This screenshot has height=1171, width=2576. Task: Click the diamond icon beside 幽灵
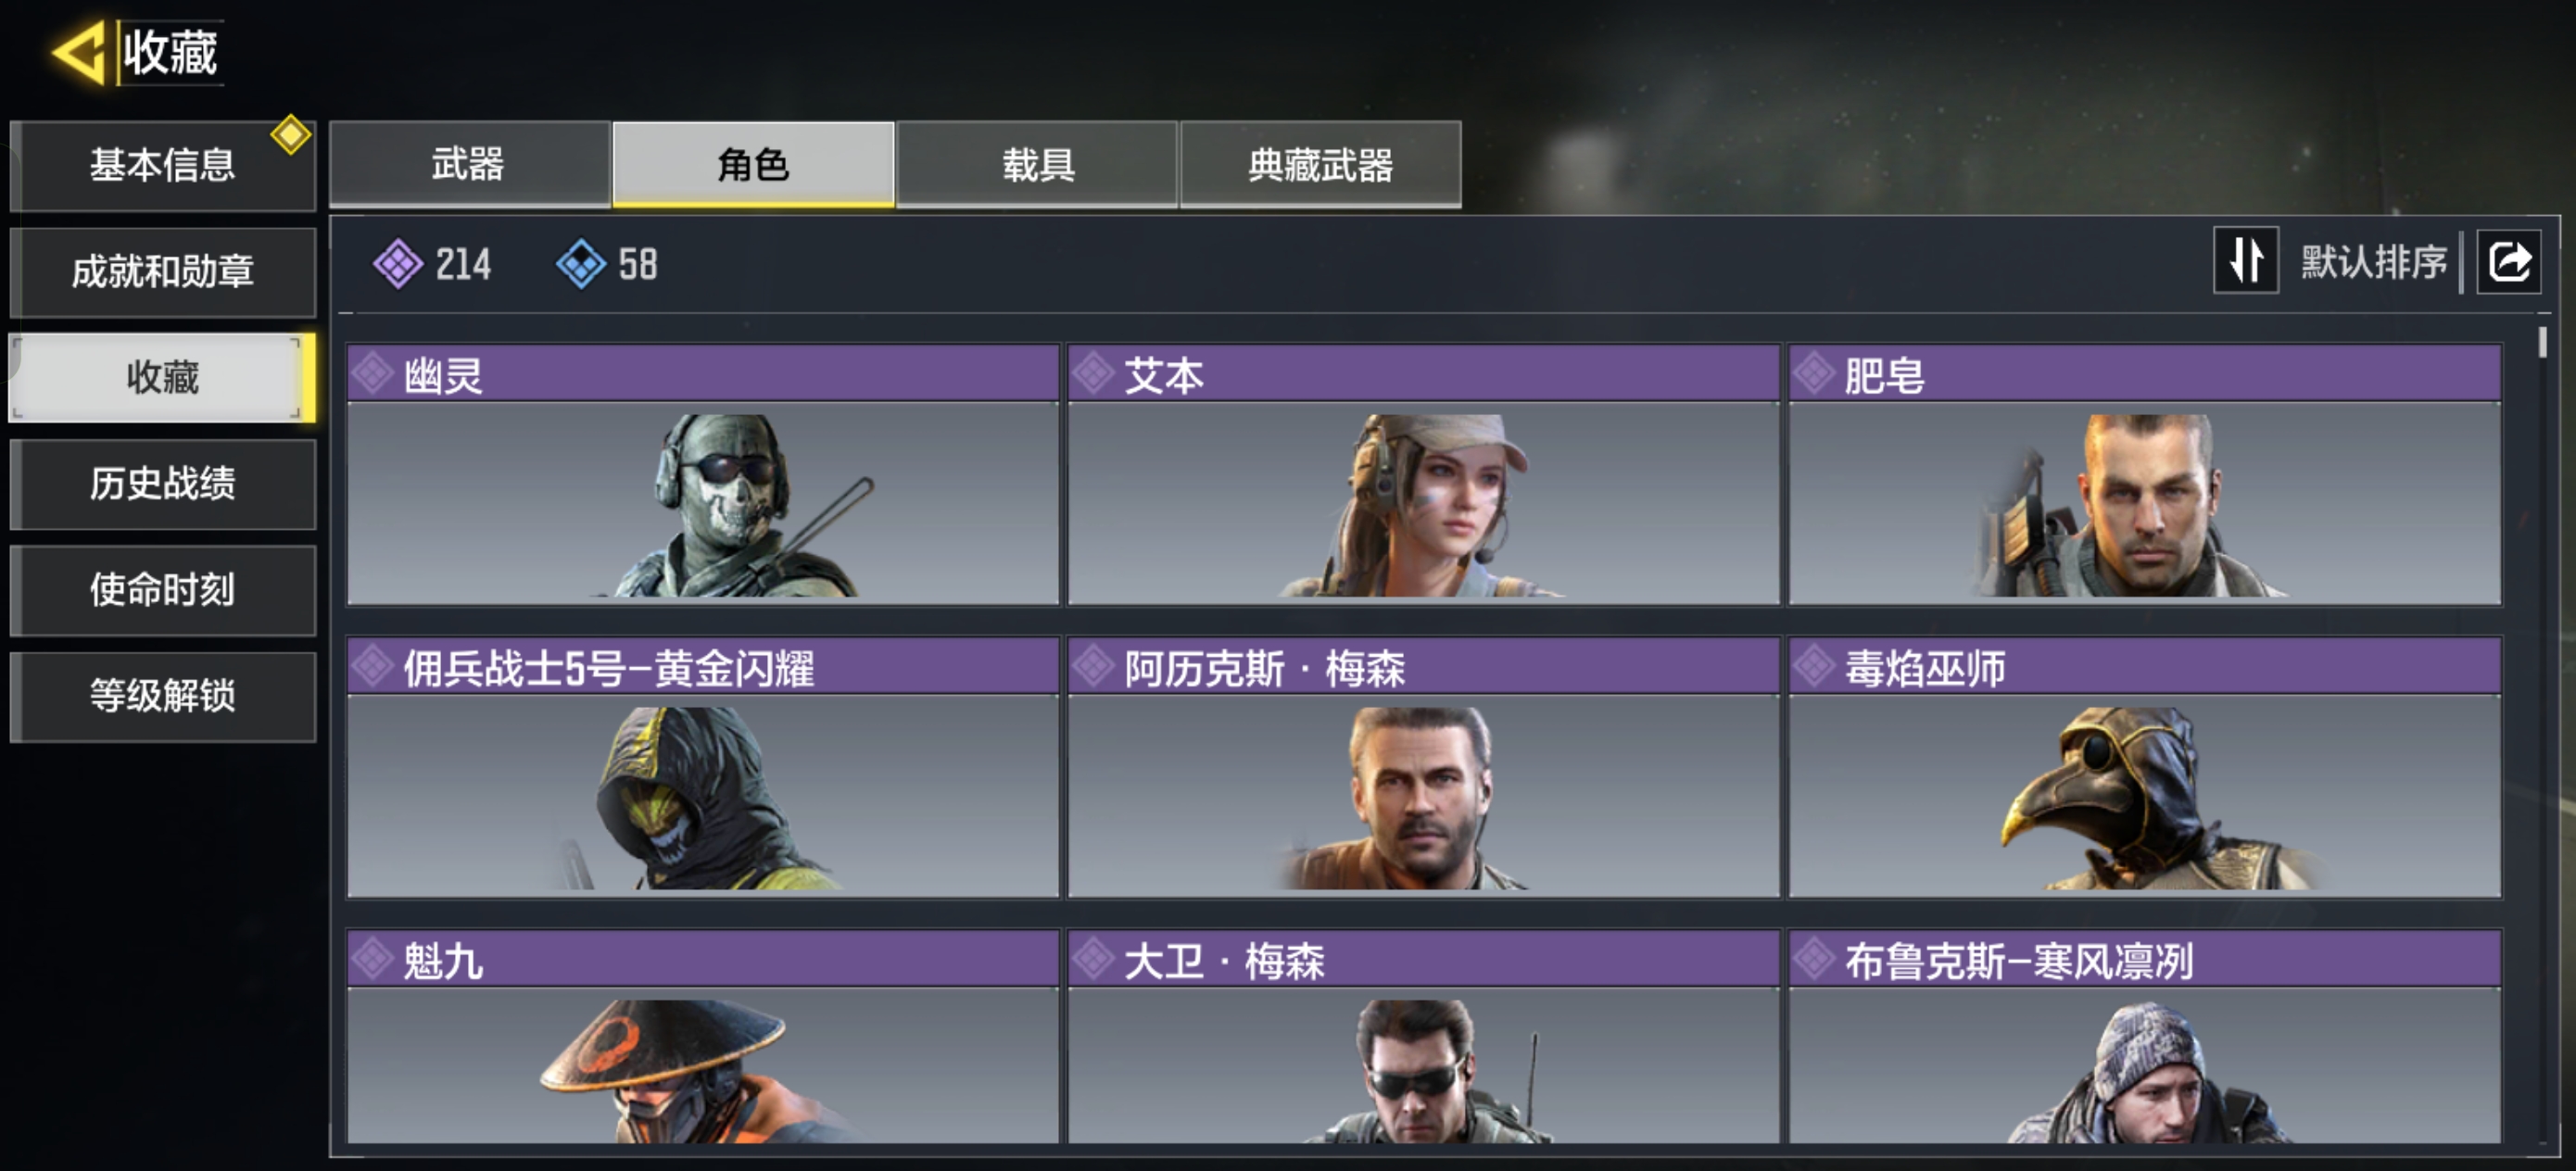373,374
